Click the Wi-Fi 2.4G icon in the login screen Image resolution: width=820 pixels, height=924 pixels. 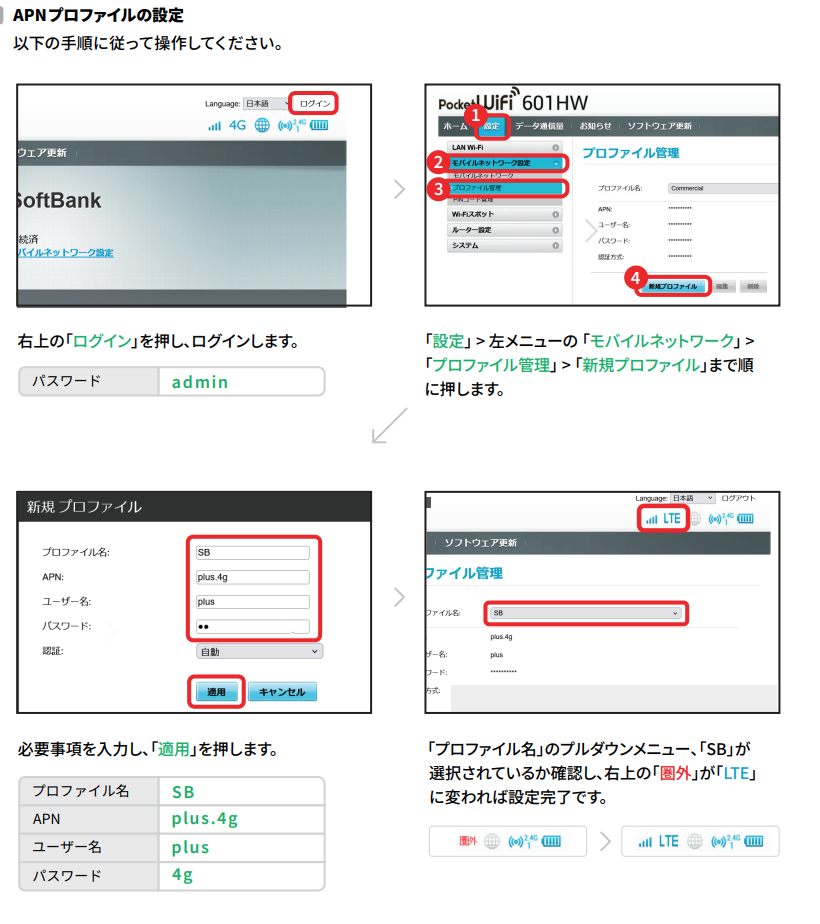pyautogui.click(x=292, y=125)
